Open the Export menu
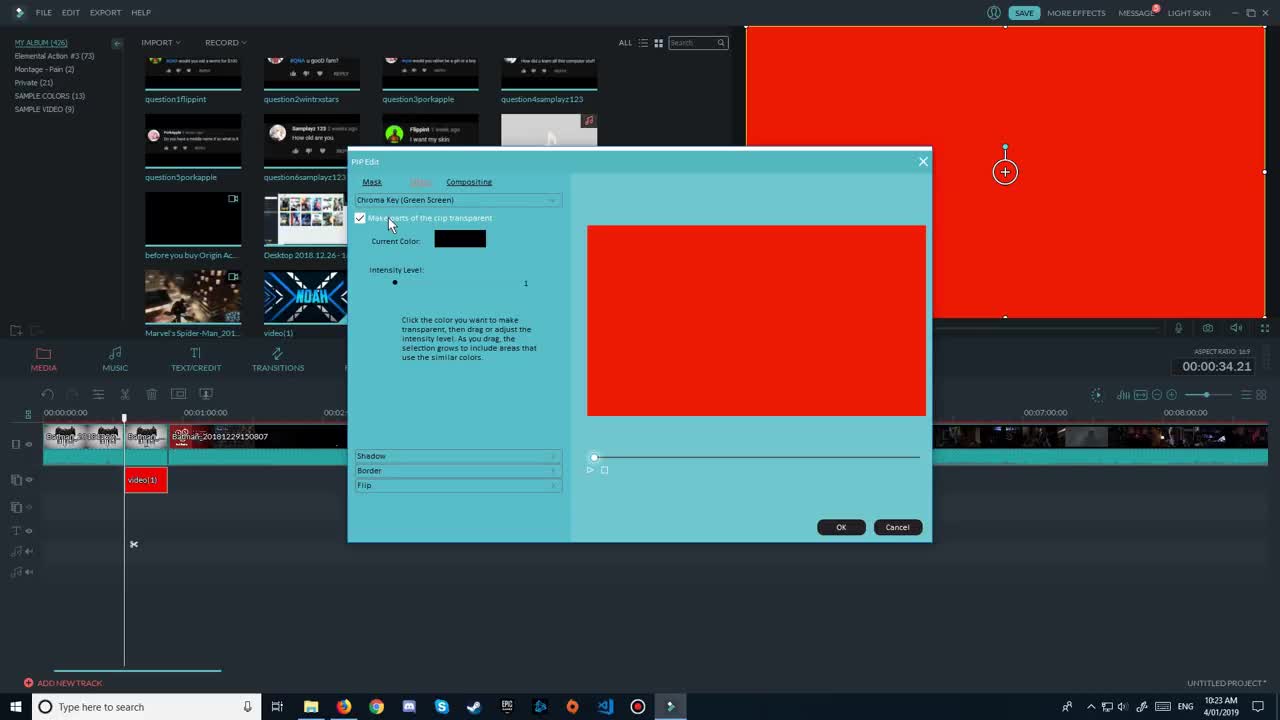The height and width of the screenshot is (720, 1280). [105, 13]
